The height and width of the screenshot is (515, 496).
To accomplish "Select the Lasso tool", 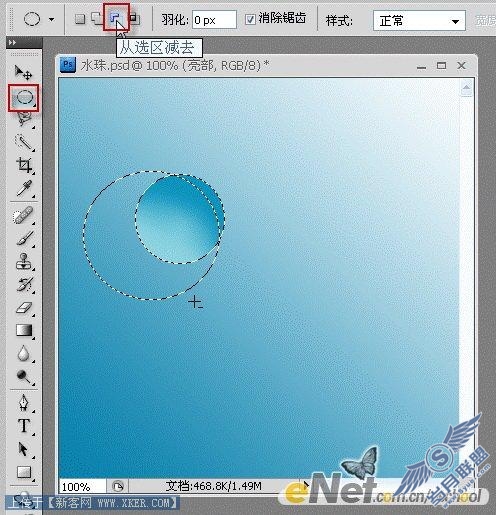I will tap(24, 119).
